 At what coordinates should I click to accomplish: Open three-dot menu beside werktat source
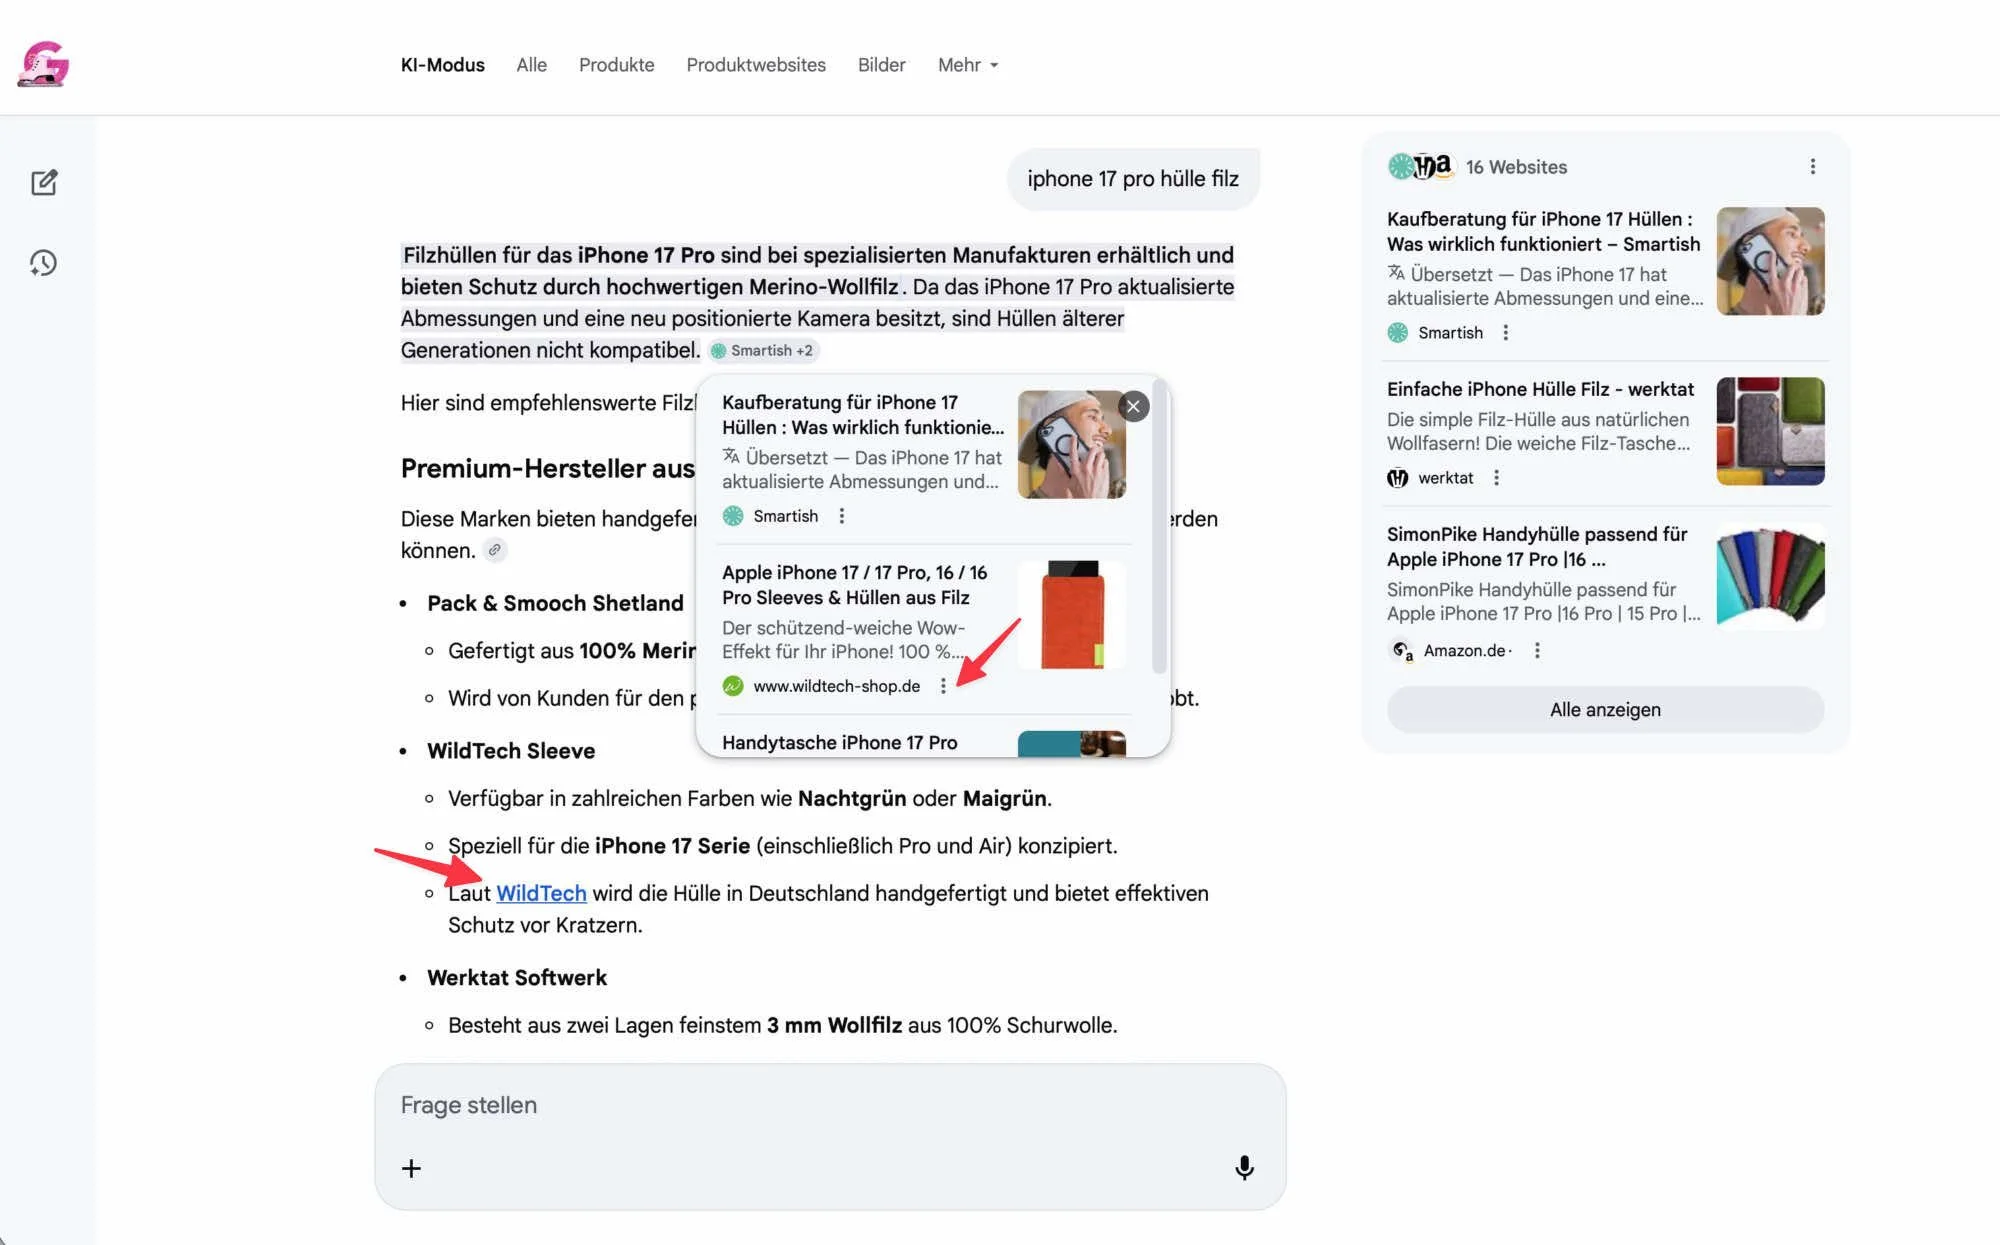click(1496, 478)
